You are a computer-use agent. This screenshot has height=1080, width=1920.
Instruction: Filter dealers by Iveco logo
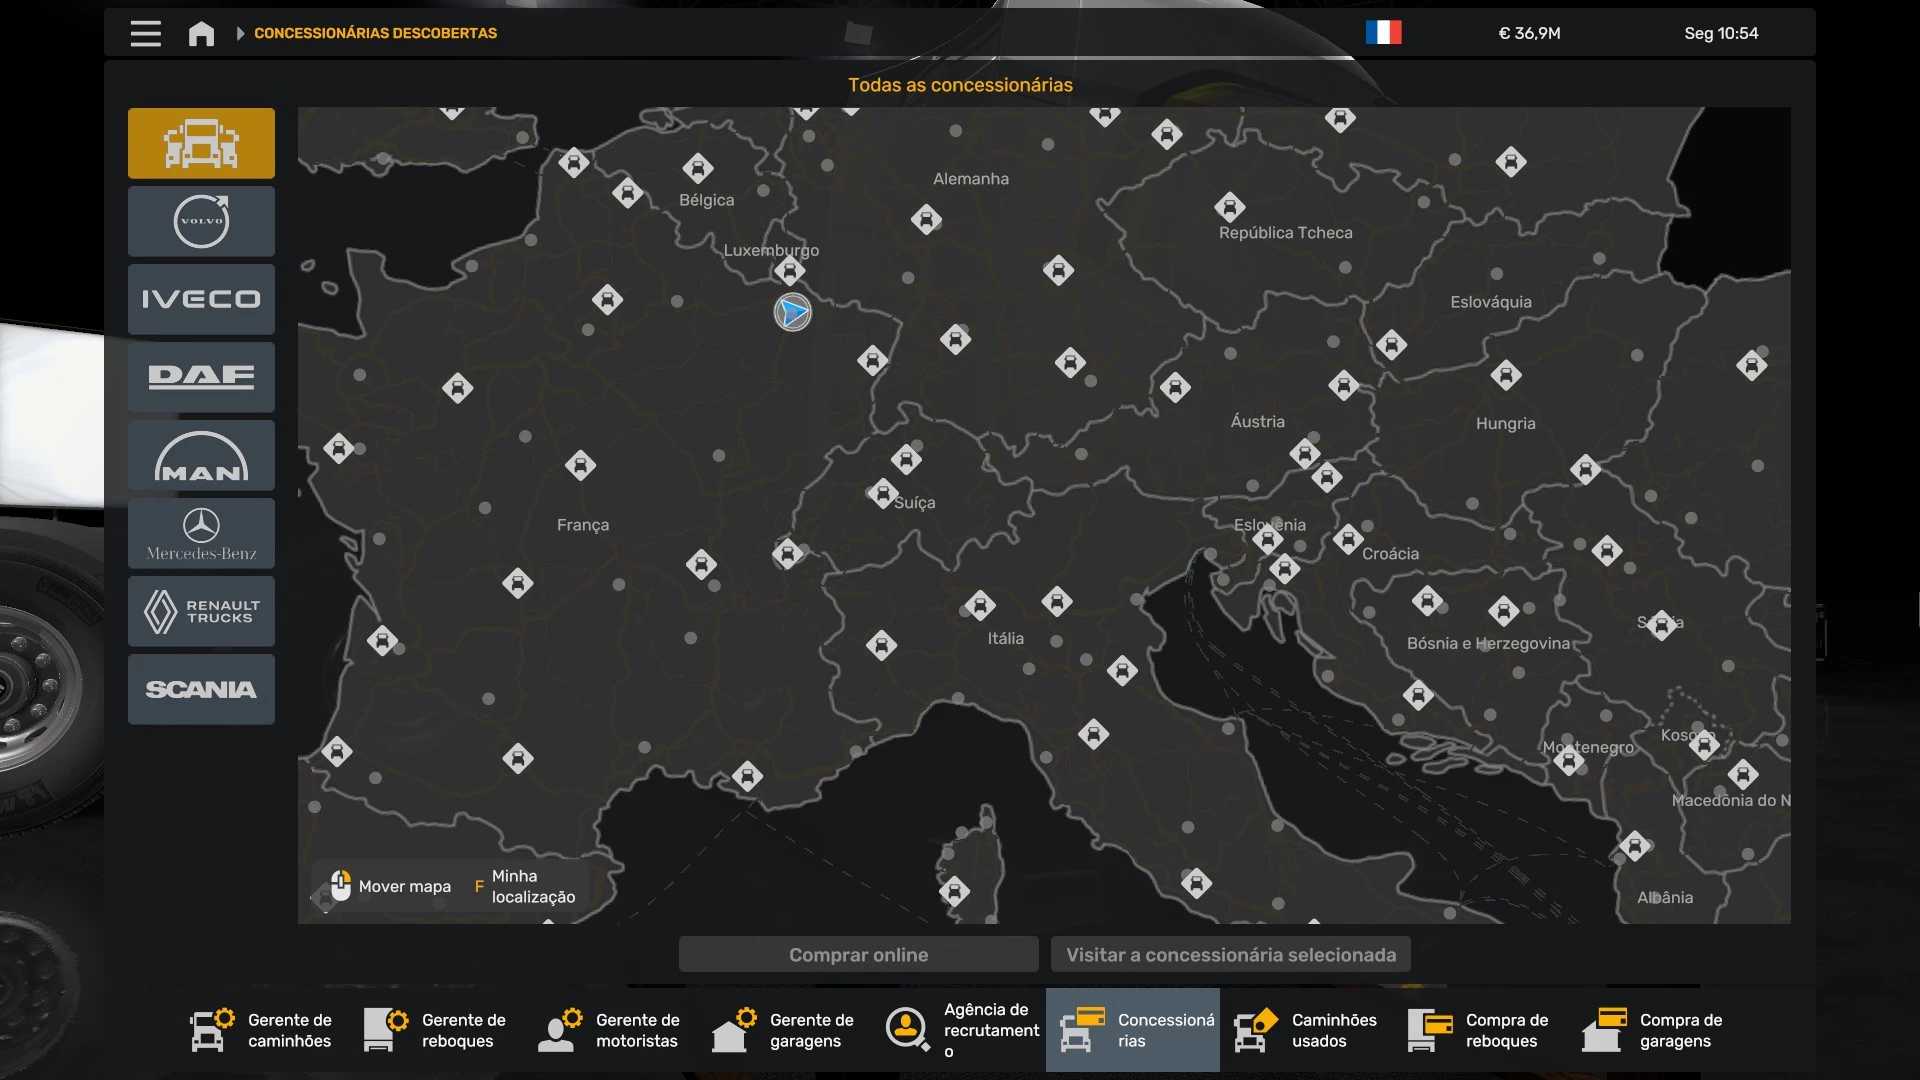point(201,299)
